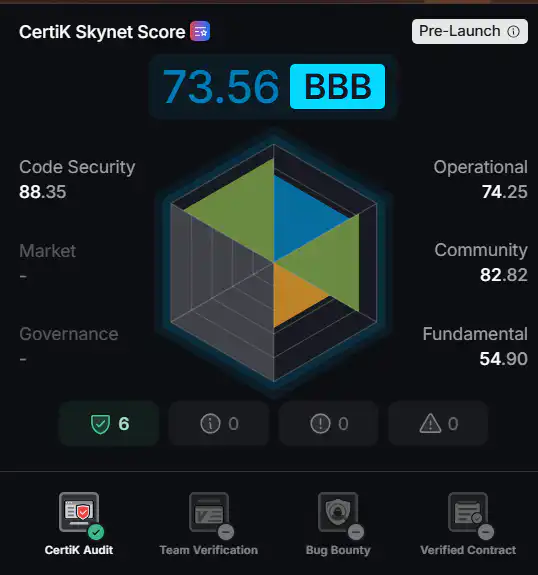The image size is (538, 575).
Task: Select the informational alerts circle-i counter
Action: (219, 424)
